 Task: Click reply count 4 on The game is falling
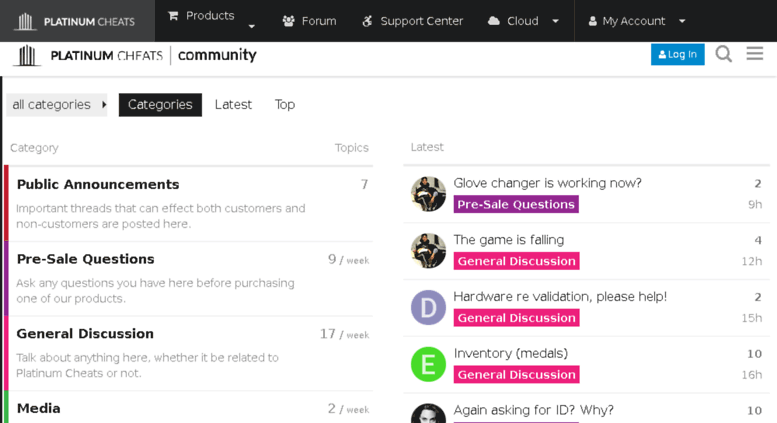(x=758, y=241)
